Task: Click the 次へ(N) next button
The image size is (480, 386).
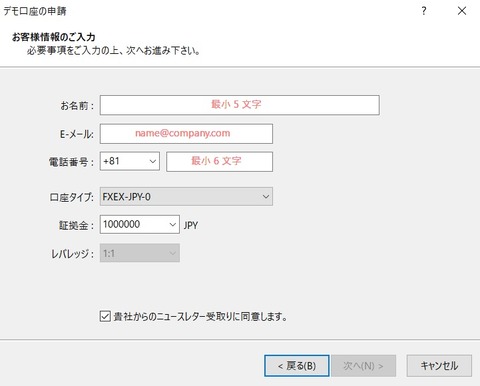Action: click(363, 366)
